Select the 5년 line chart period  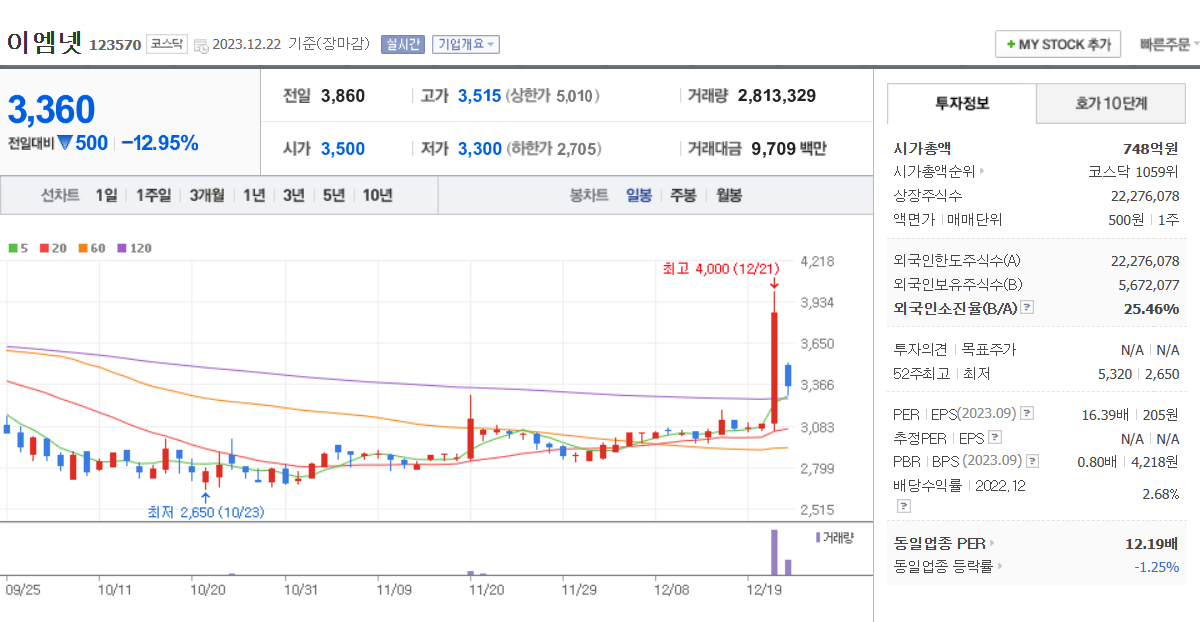(x=333, y=195)
